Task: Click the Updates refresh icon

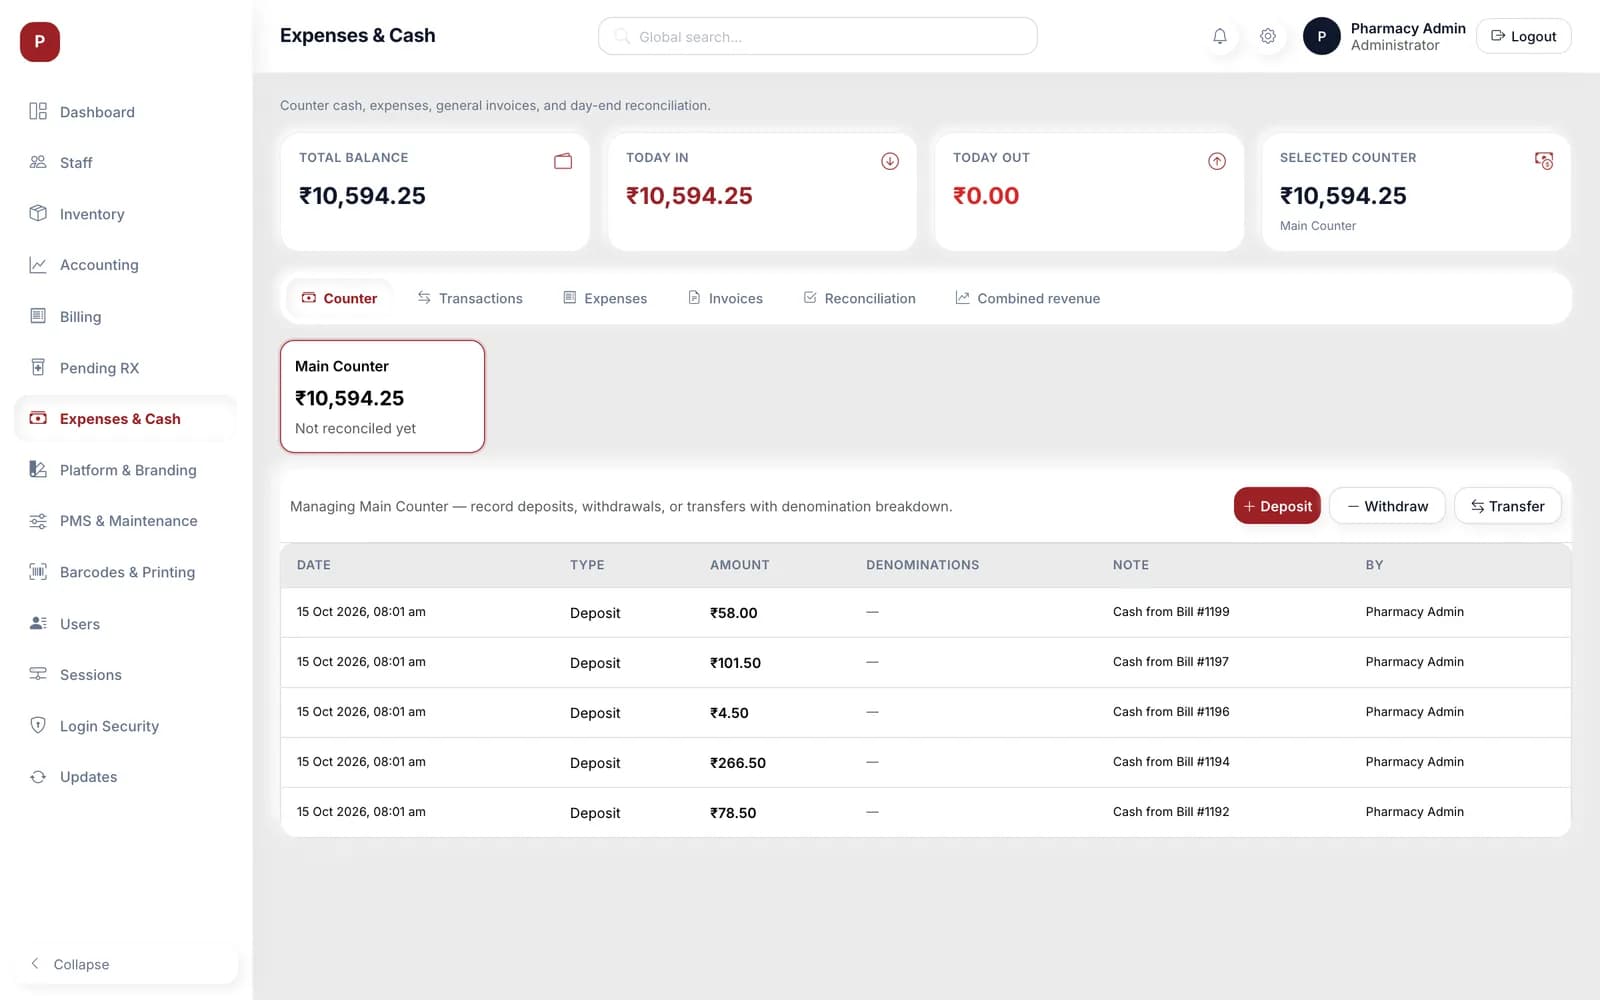Action: (38, 777)
